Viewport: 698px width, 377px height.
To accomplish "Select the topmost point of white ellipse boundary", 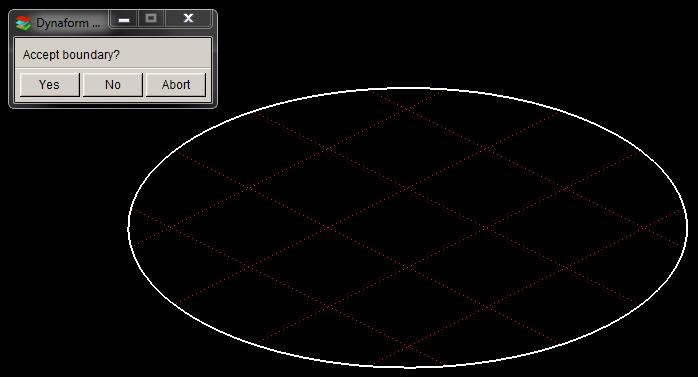I will (407, 88).
